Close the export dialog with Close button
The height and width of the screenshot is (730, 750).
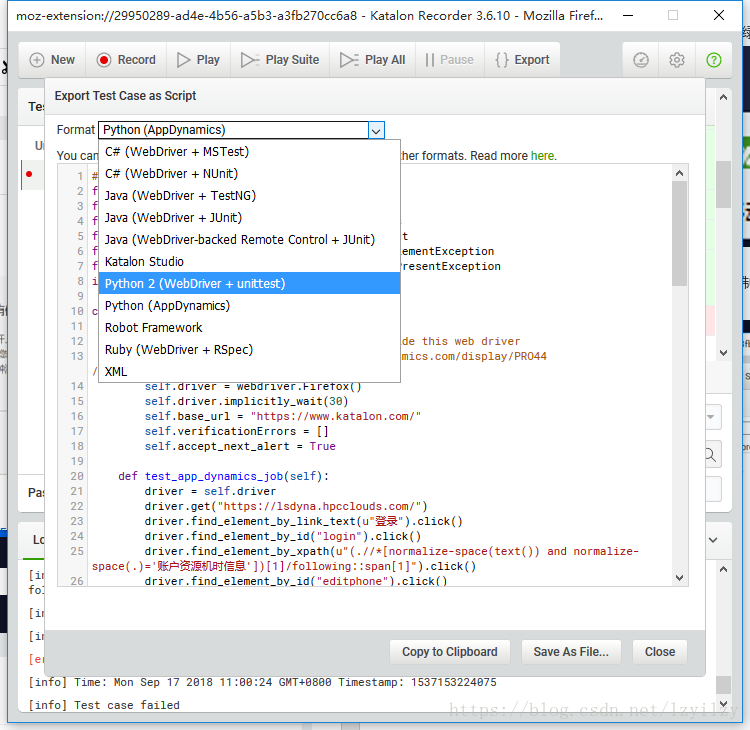click(660, 652)
